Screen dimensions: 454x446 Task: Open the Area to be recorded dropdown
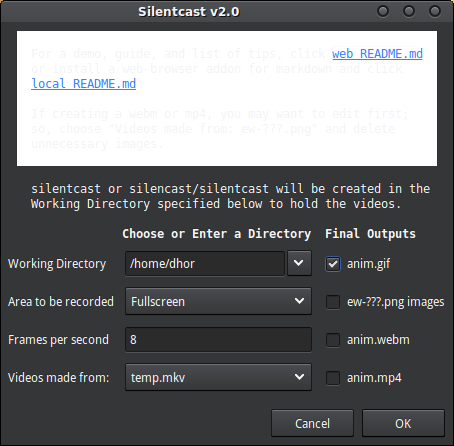[x=218, y=301]
